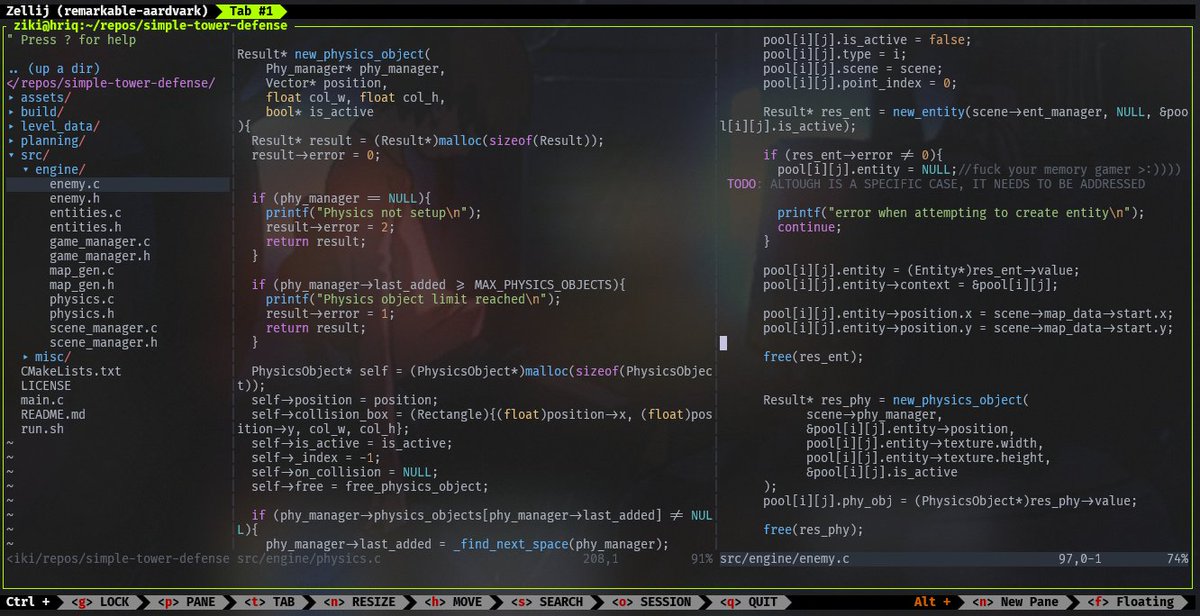Click the 91% scroll indicator
The width and height of the screenshot is (1200, 616).
tap(701, 559)
